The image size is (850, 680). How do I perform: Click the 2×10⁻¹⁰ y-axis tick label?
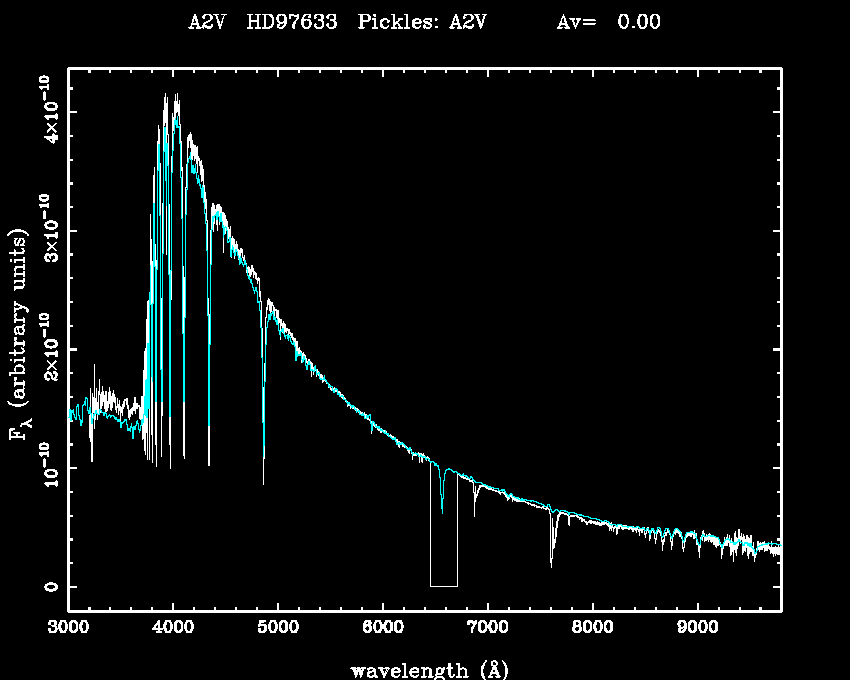48,349
